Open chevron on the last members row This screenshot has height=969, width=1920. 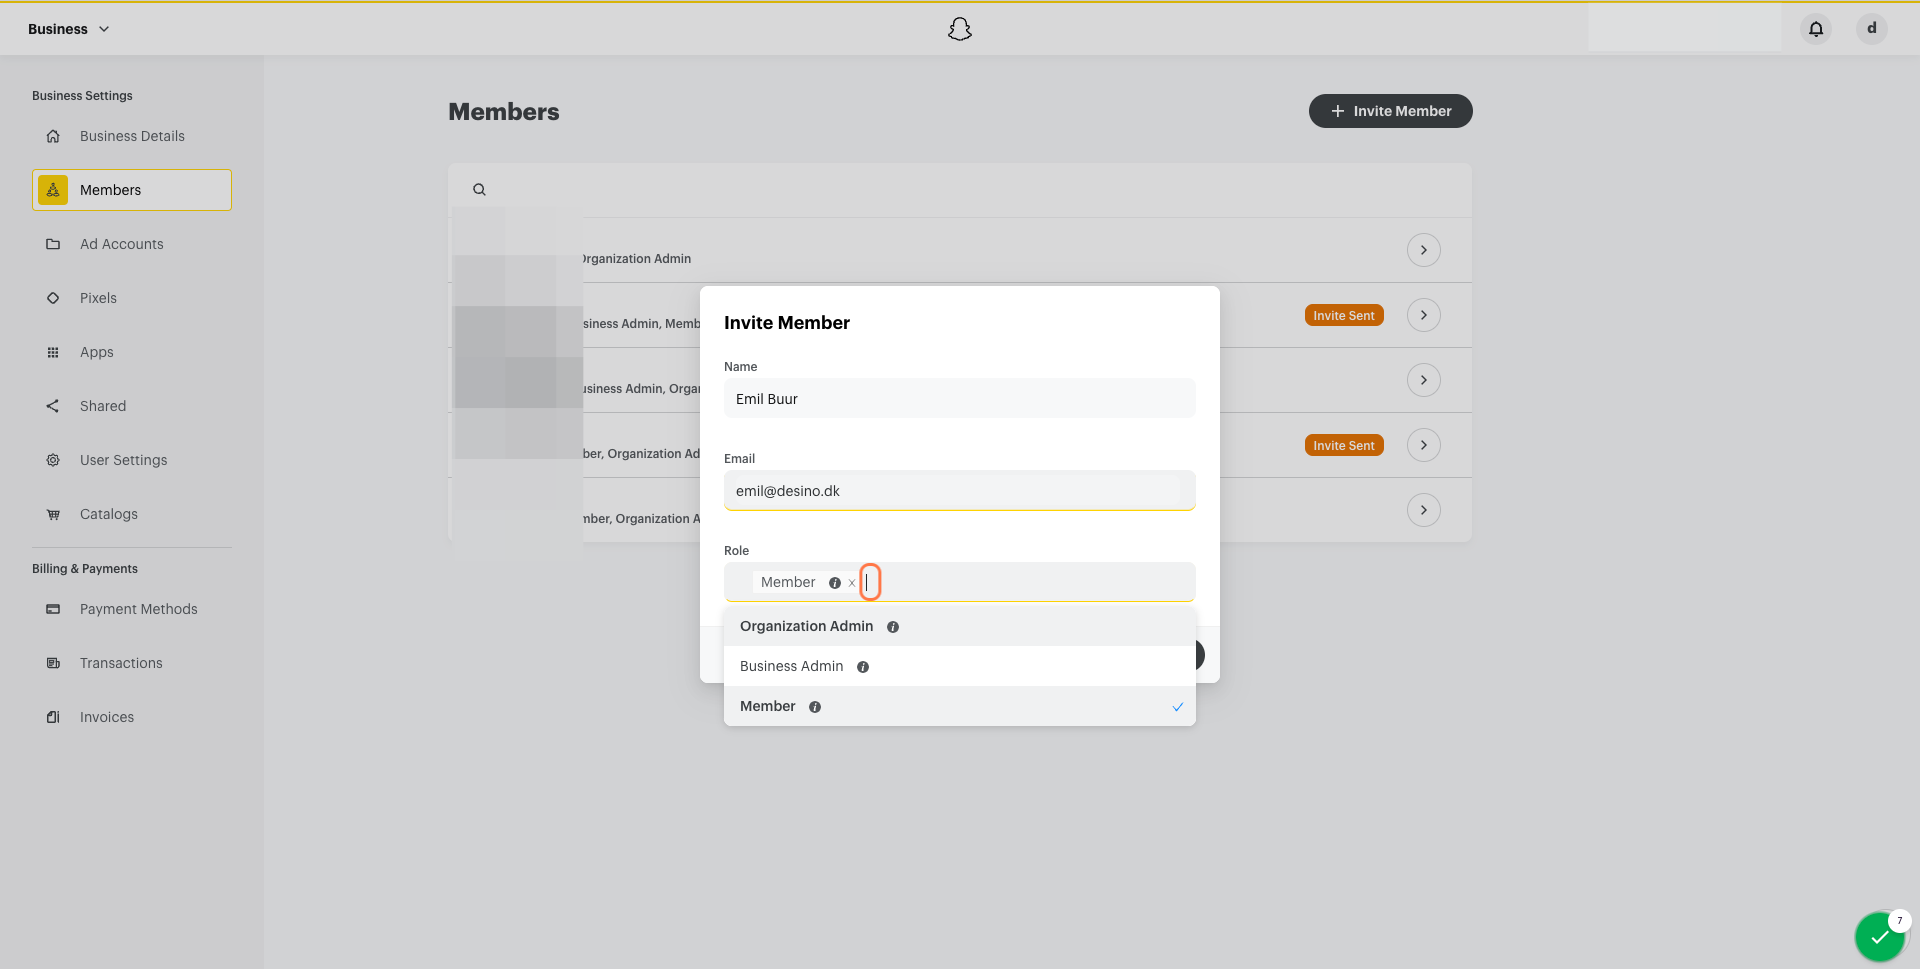1424,510
